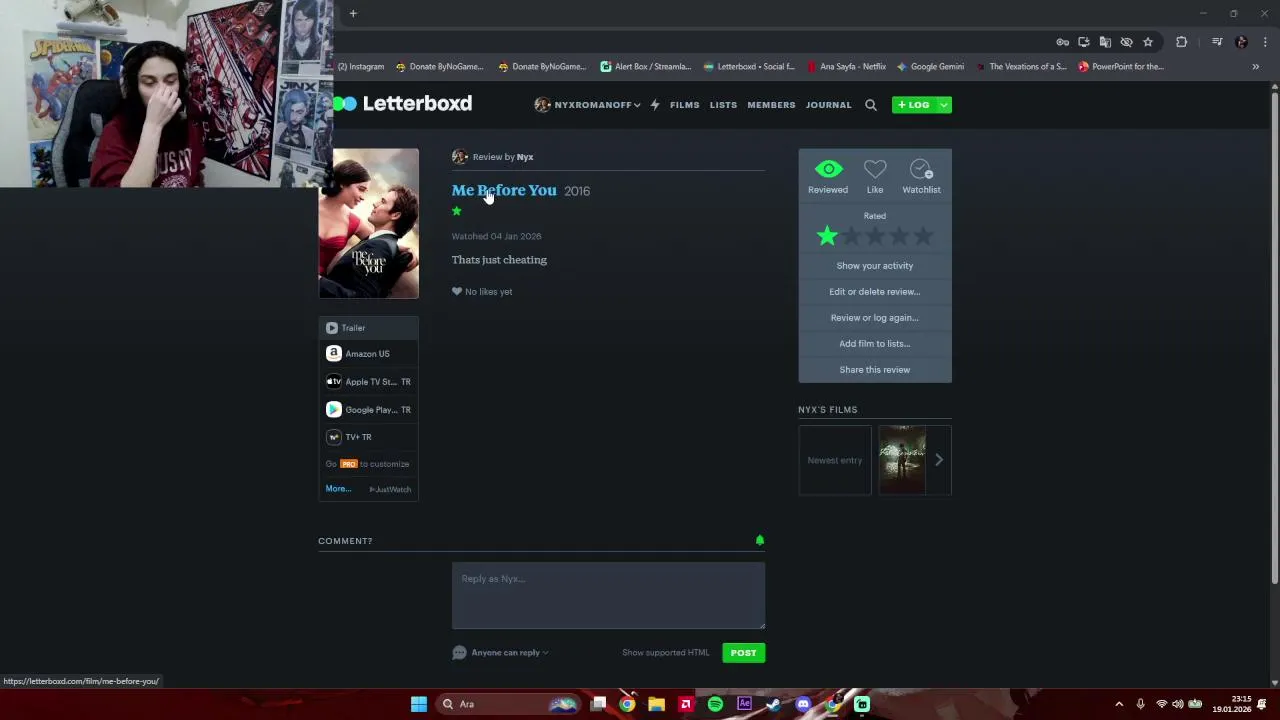This screenshot has width=1280, height=720.
Task: Go to the LISTS menu
Action: (x=723, y=104)
